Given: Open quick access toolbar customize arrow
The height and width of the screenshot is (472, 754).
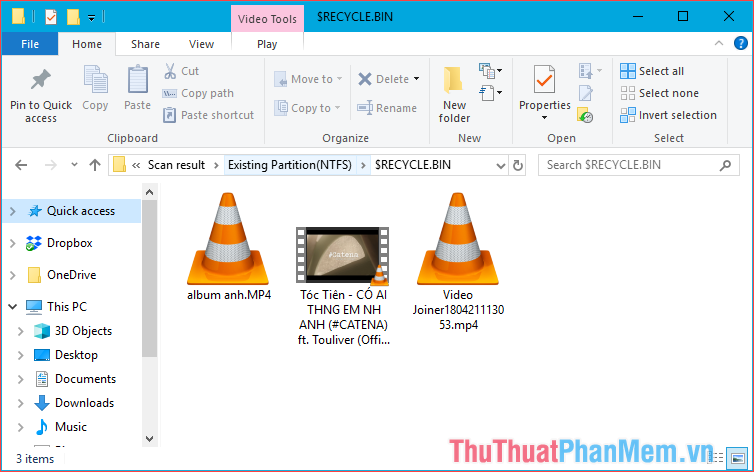Looking at the screenshot, I should tap(91, 18).
